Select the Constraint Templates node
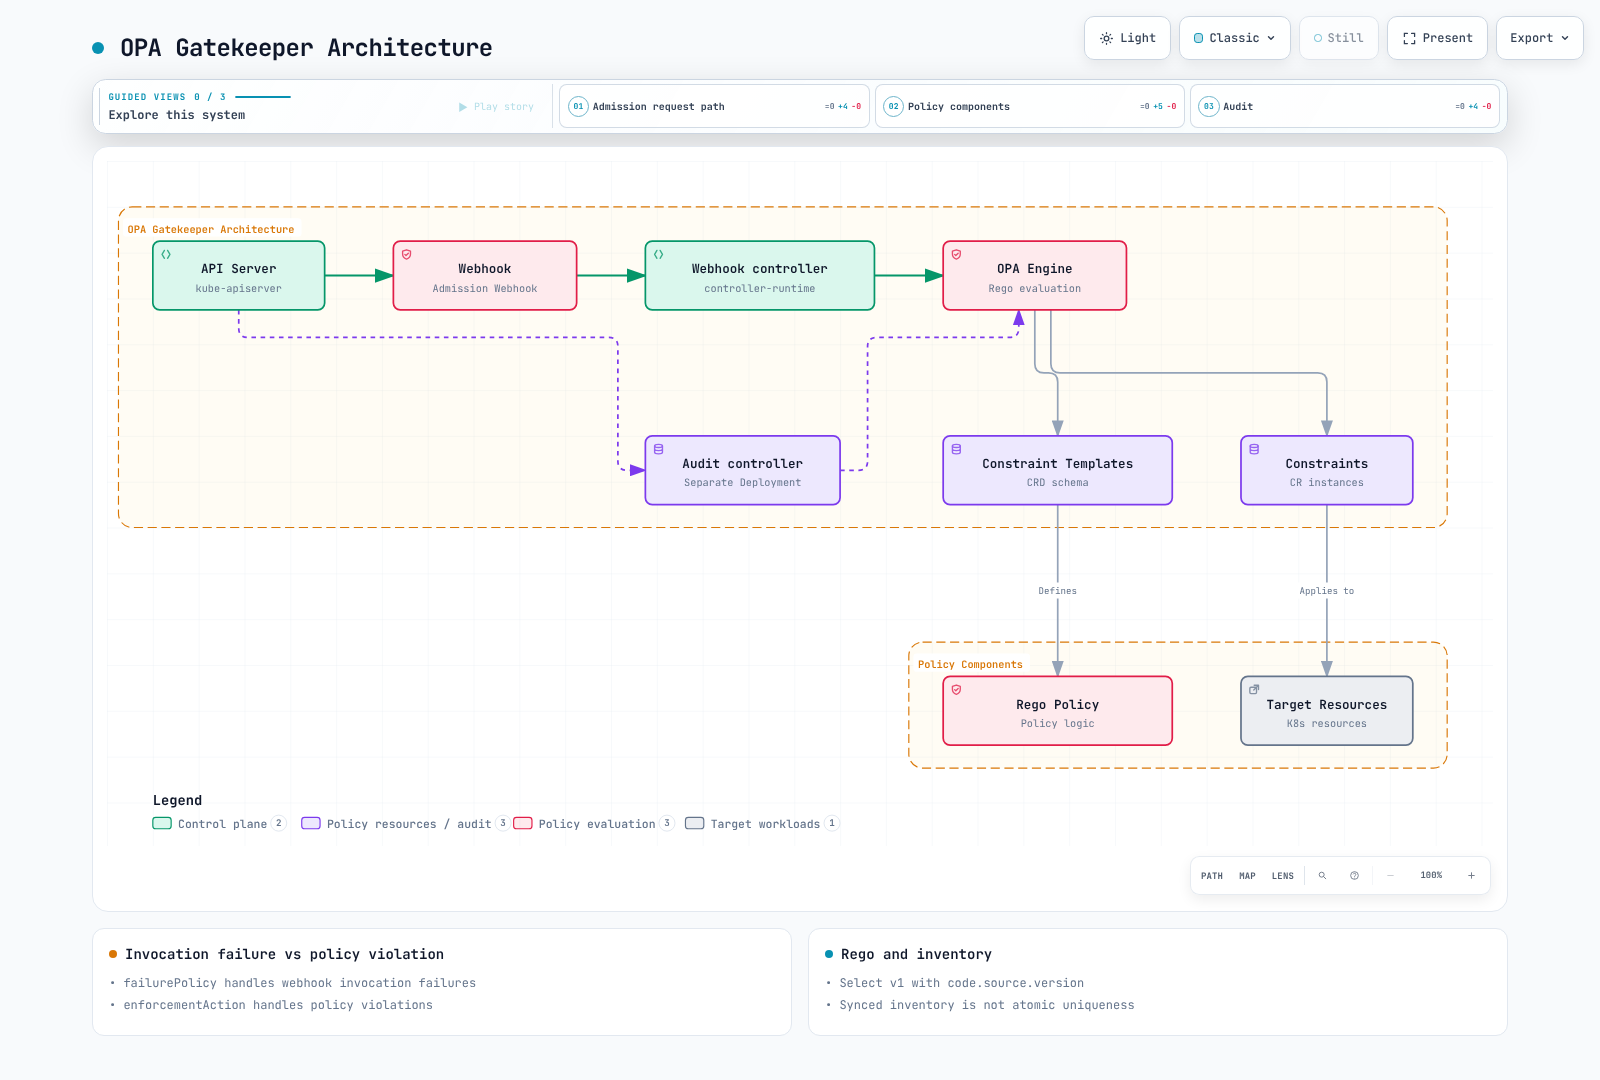This screenshot has width=1600, height=1080. tap(1058, 470)
